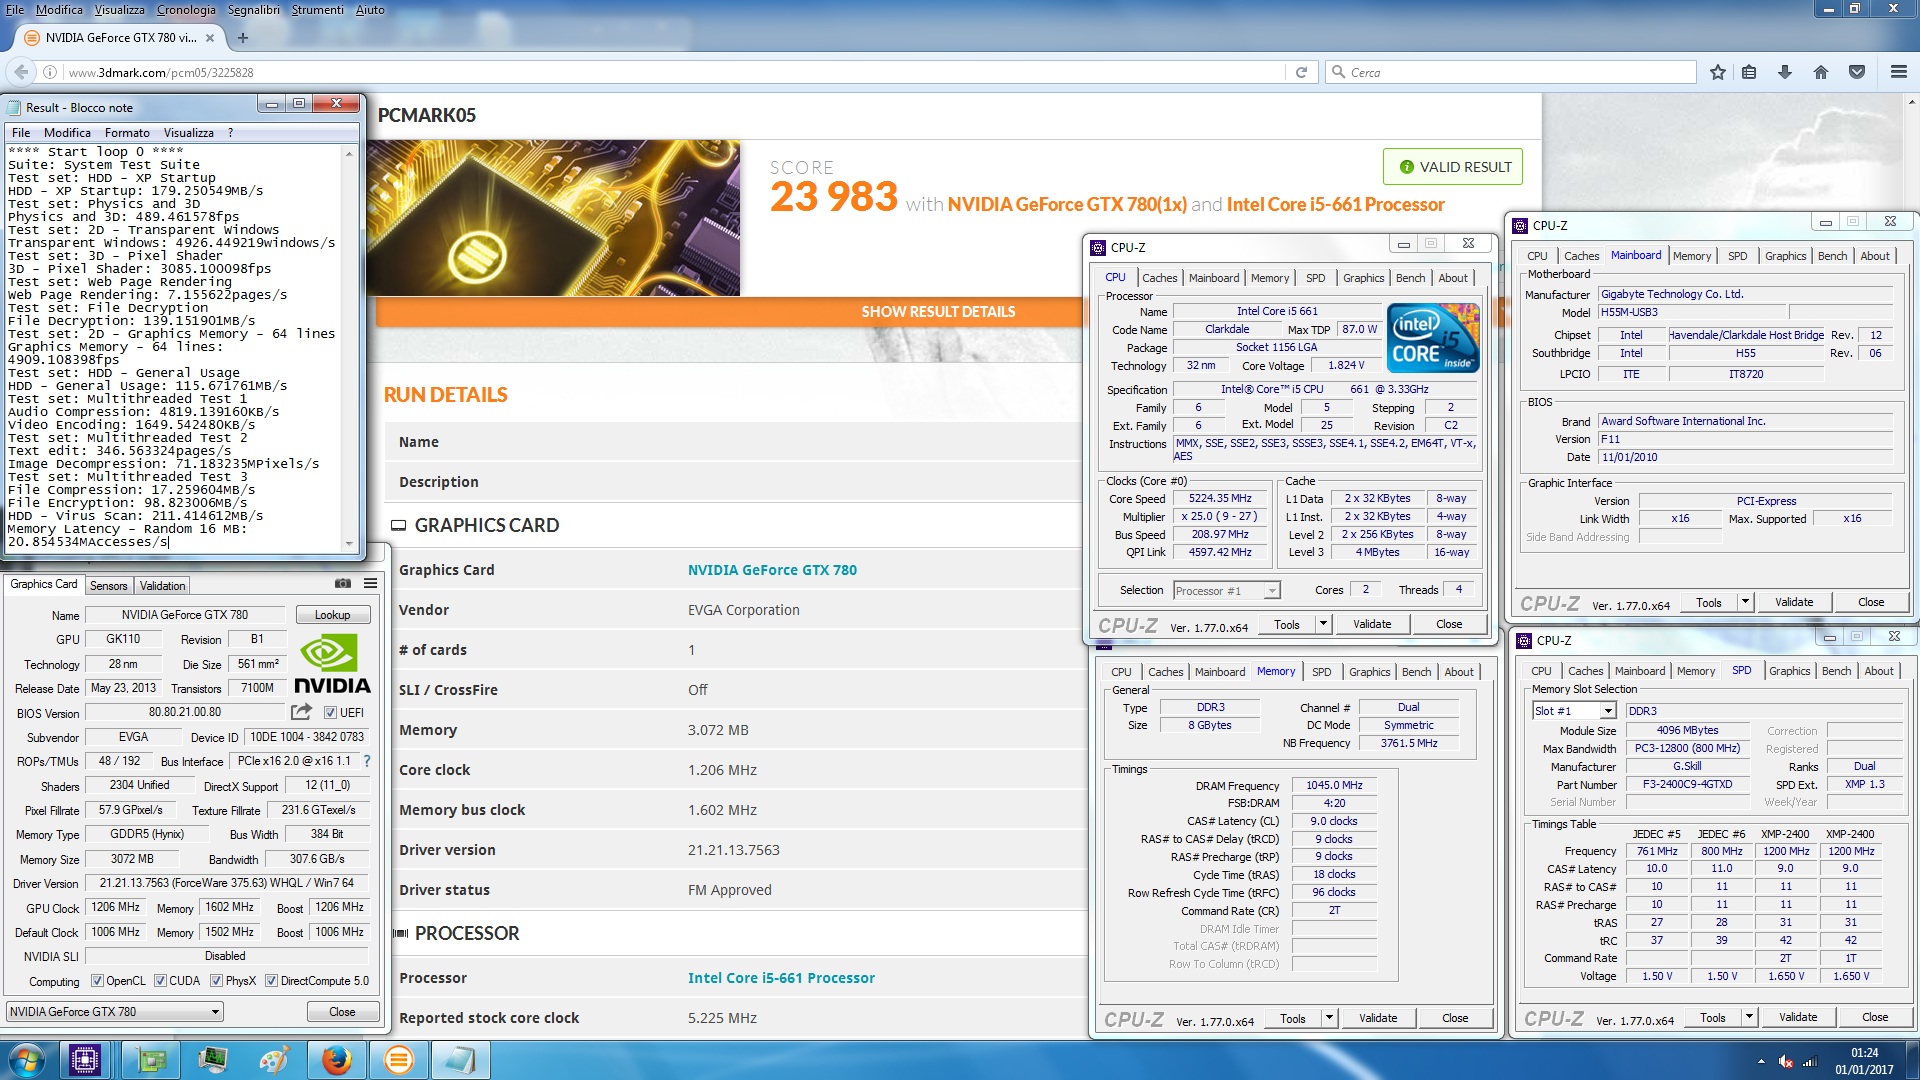The height and width of the screenshot is (1080, 1920).
Task: Open Segnalibri menu in Firefox
Action: click(x=254, y=10)
